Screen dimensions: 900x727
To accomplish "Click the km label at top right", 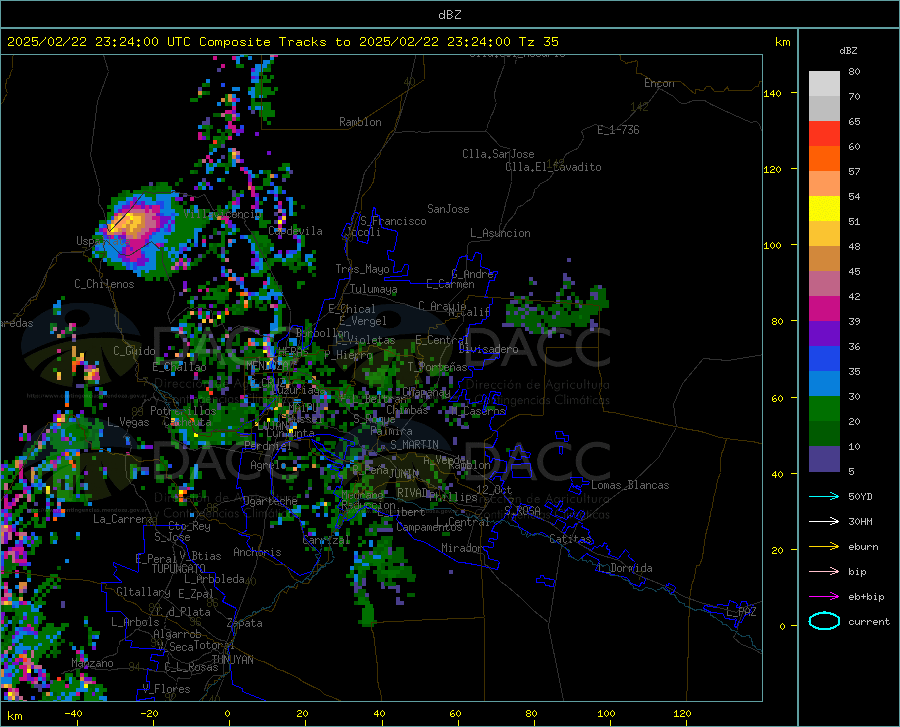I will pyautogui.click(x=782, y=42).
